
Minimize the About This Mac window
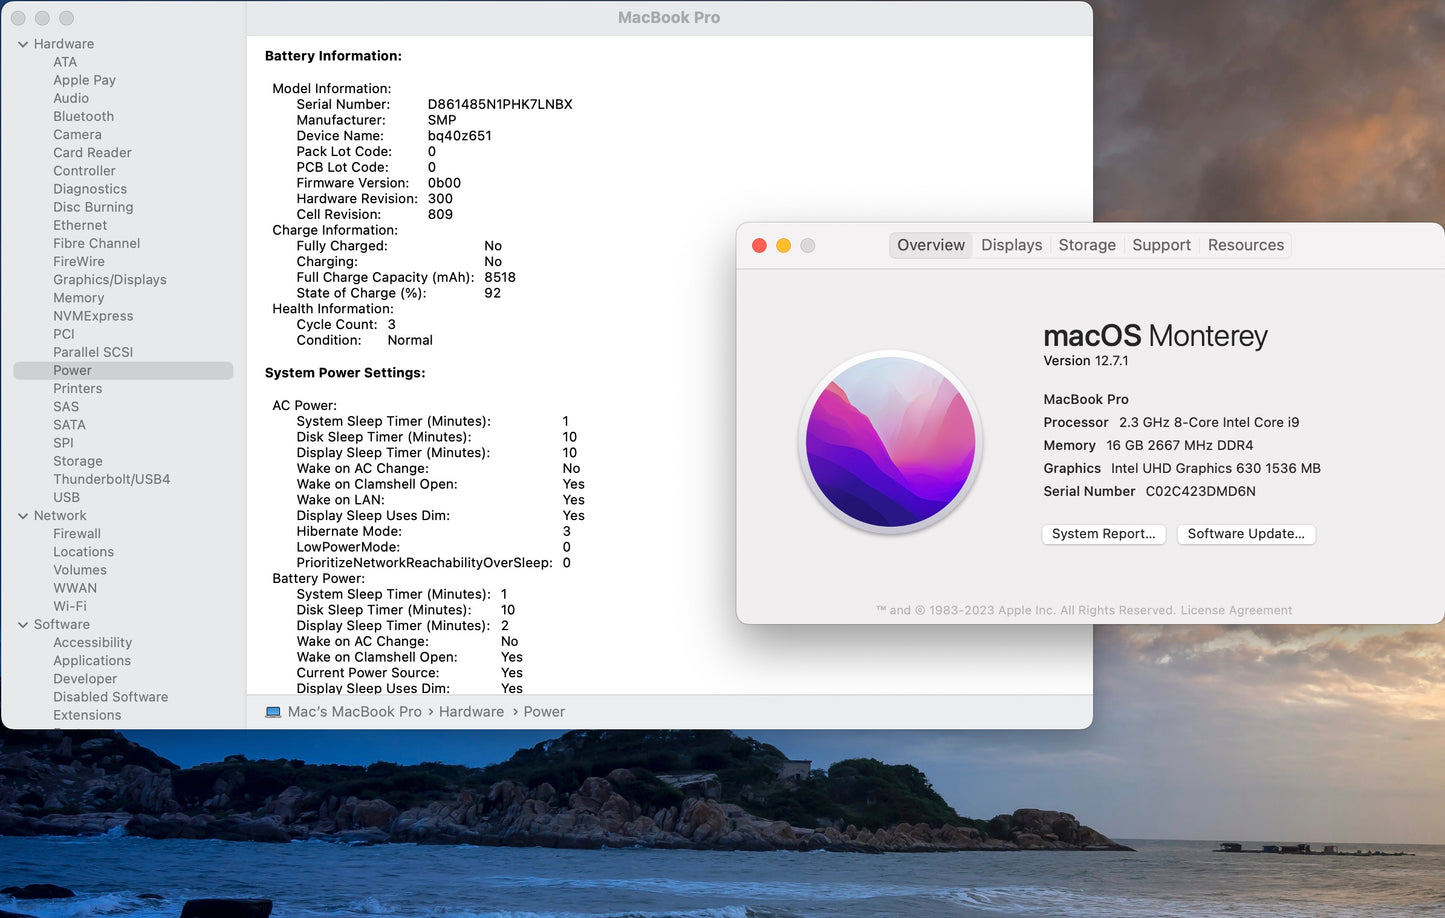click(783, 246)
